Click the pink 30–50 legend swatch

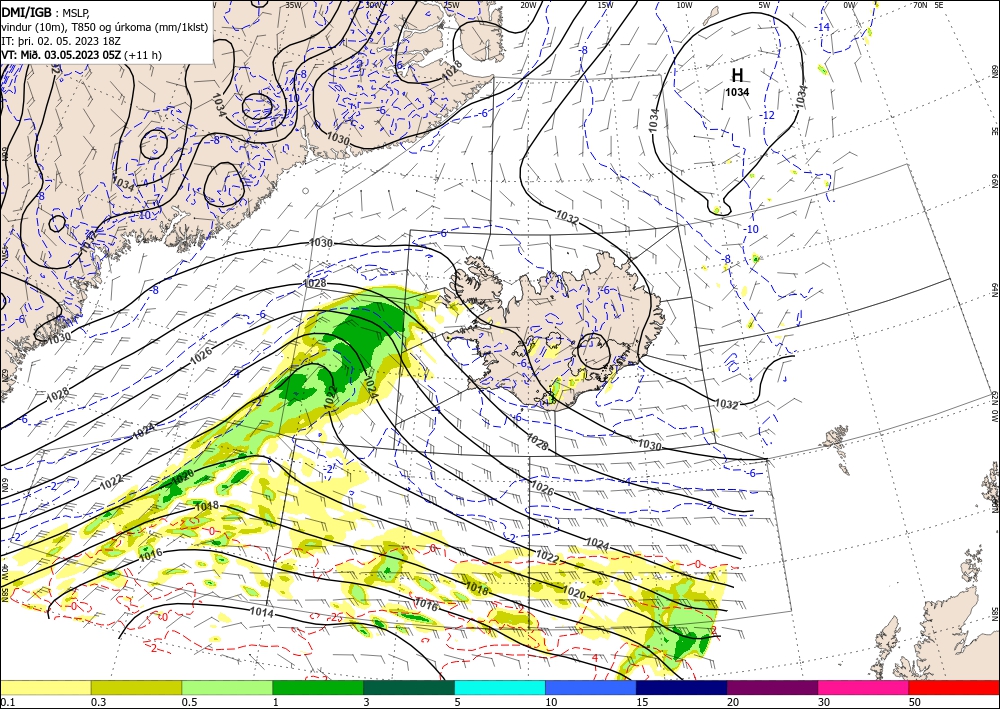point(864,687)
